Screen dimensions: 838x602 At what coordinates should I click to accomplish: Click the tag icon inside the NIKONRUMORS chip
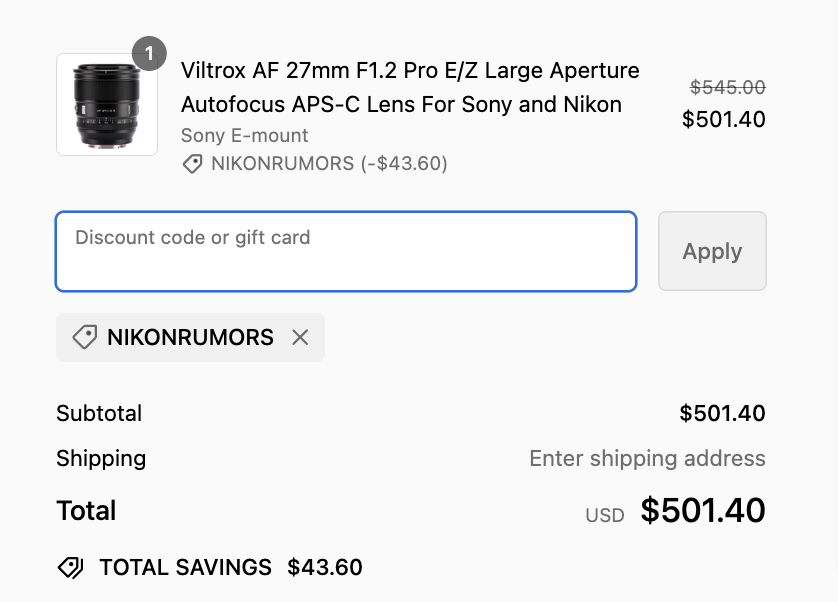pos(85,338)
